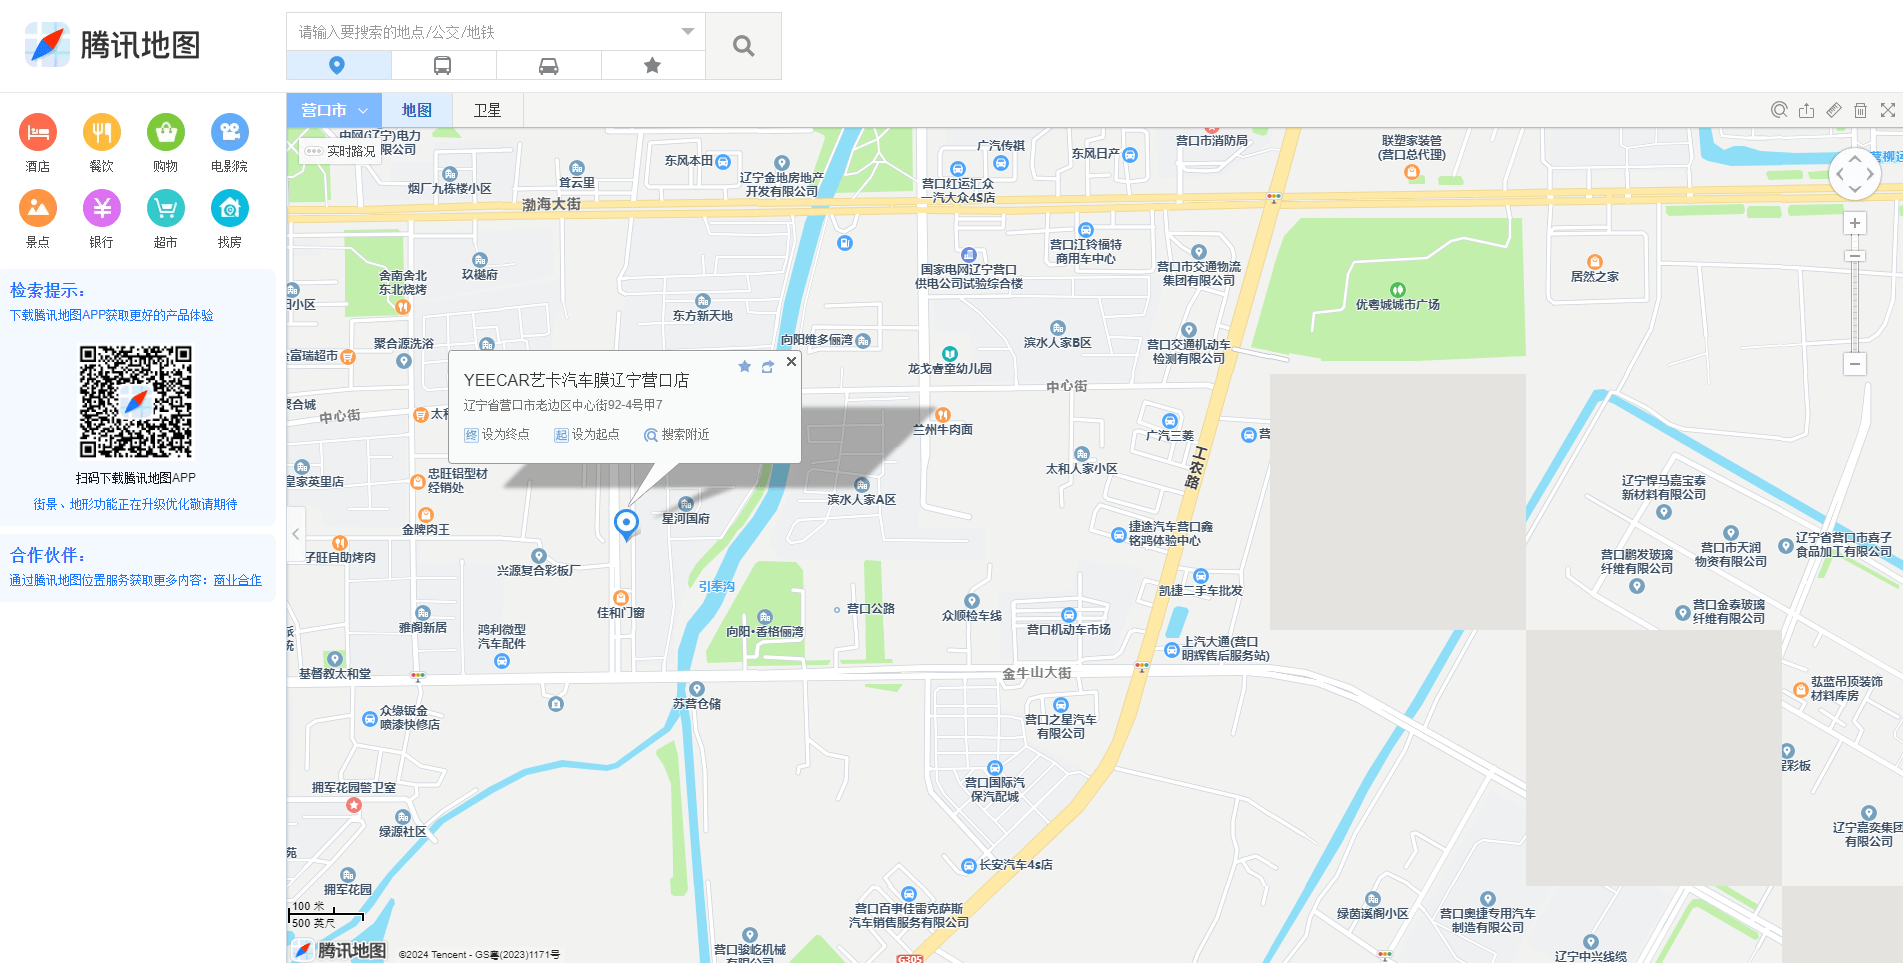Select the 地图 map view tab
The width and height of the screenshot is (1903, 963).
(417, 110)
